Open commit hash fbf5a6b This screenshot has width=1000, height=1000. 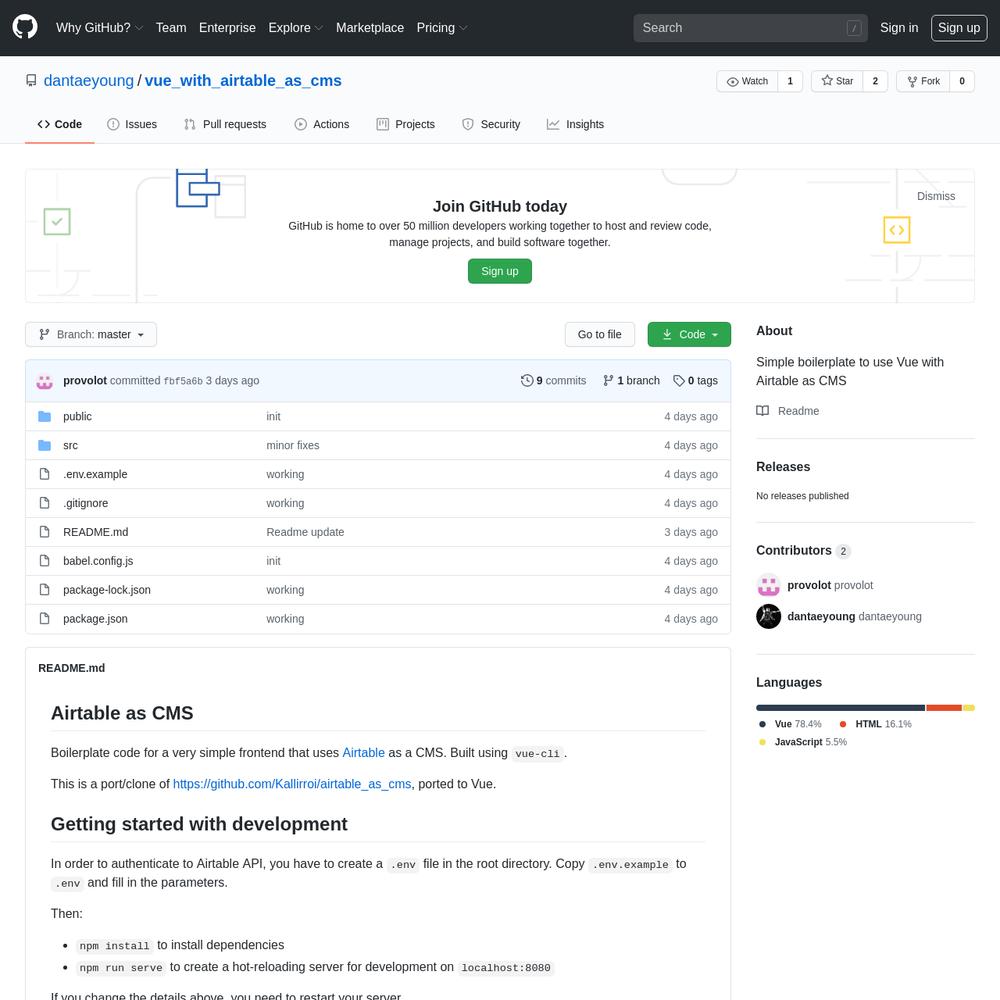pos(183,381)
